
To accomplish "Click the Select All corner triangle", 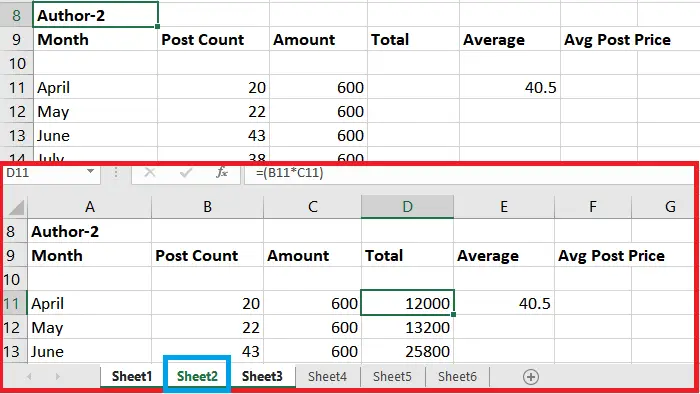I will (x=16, y=207).
